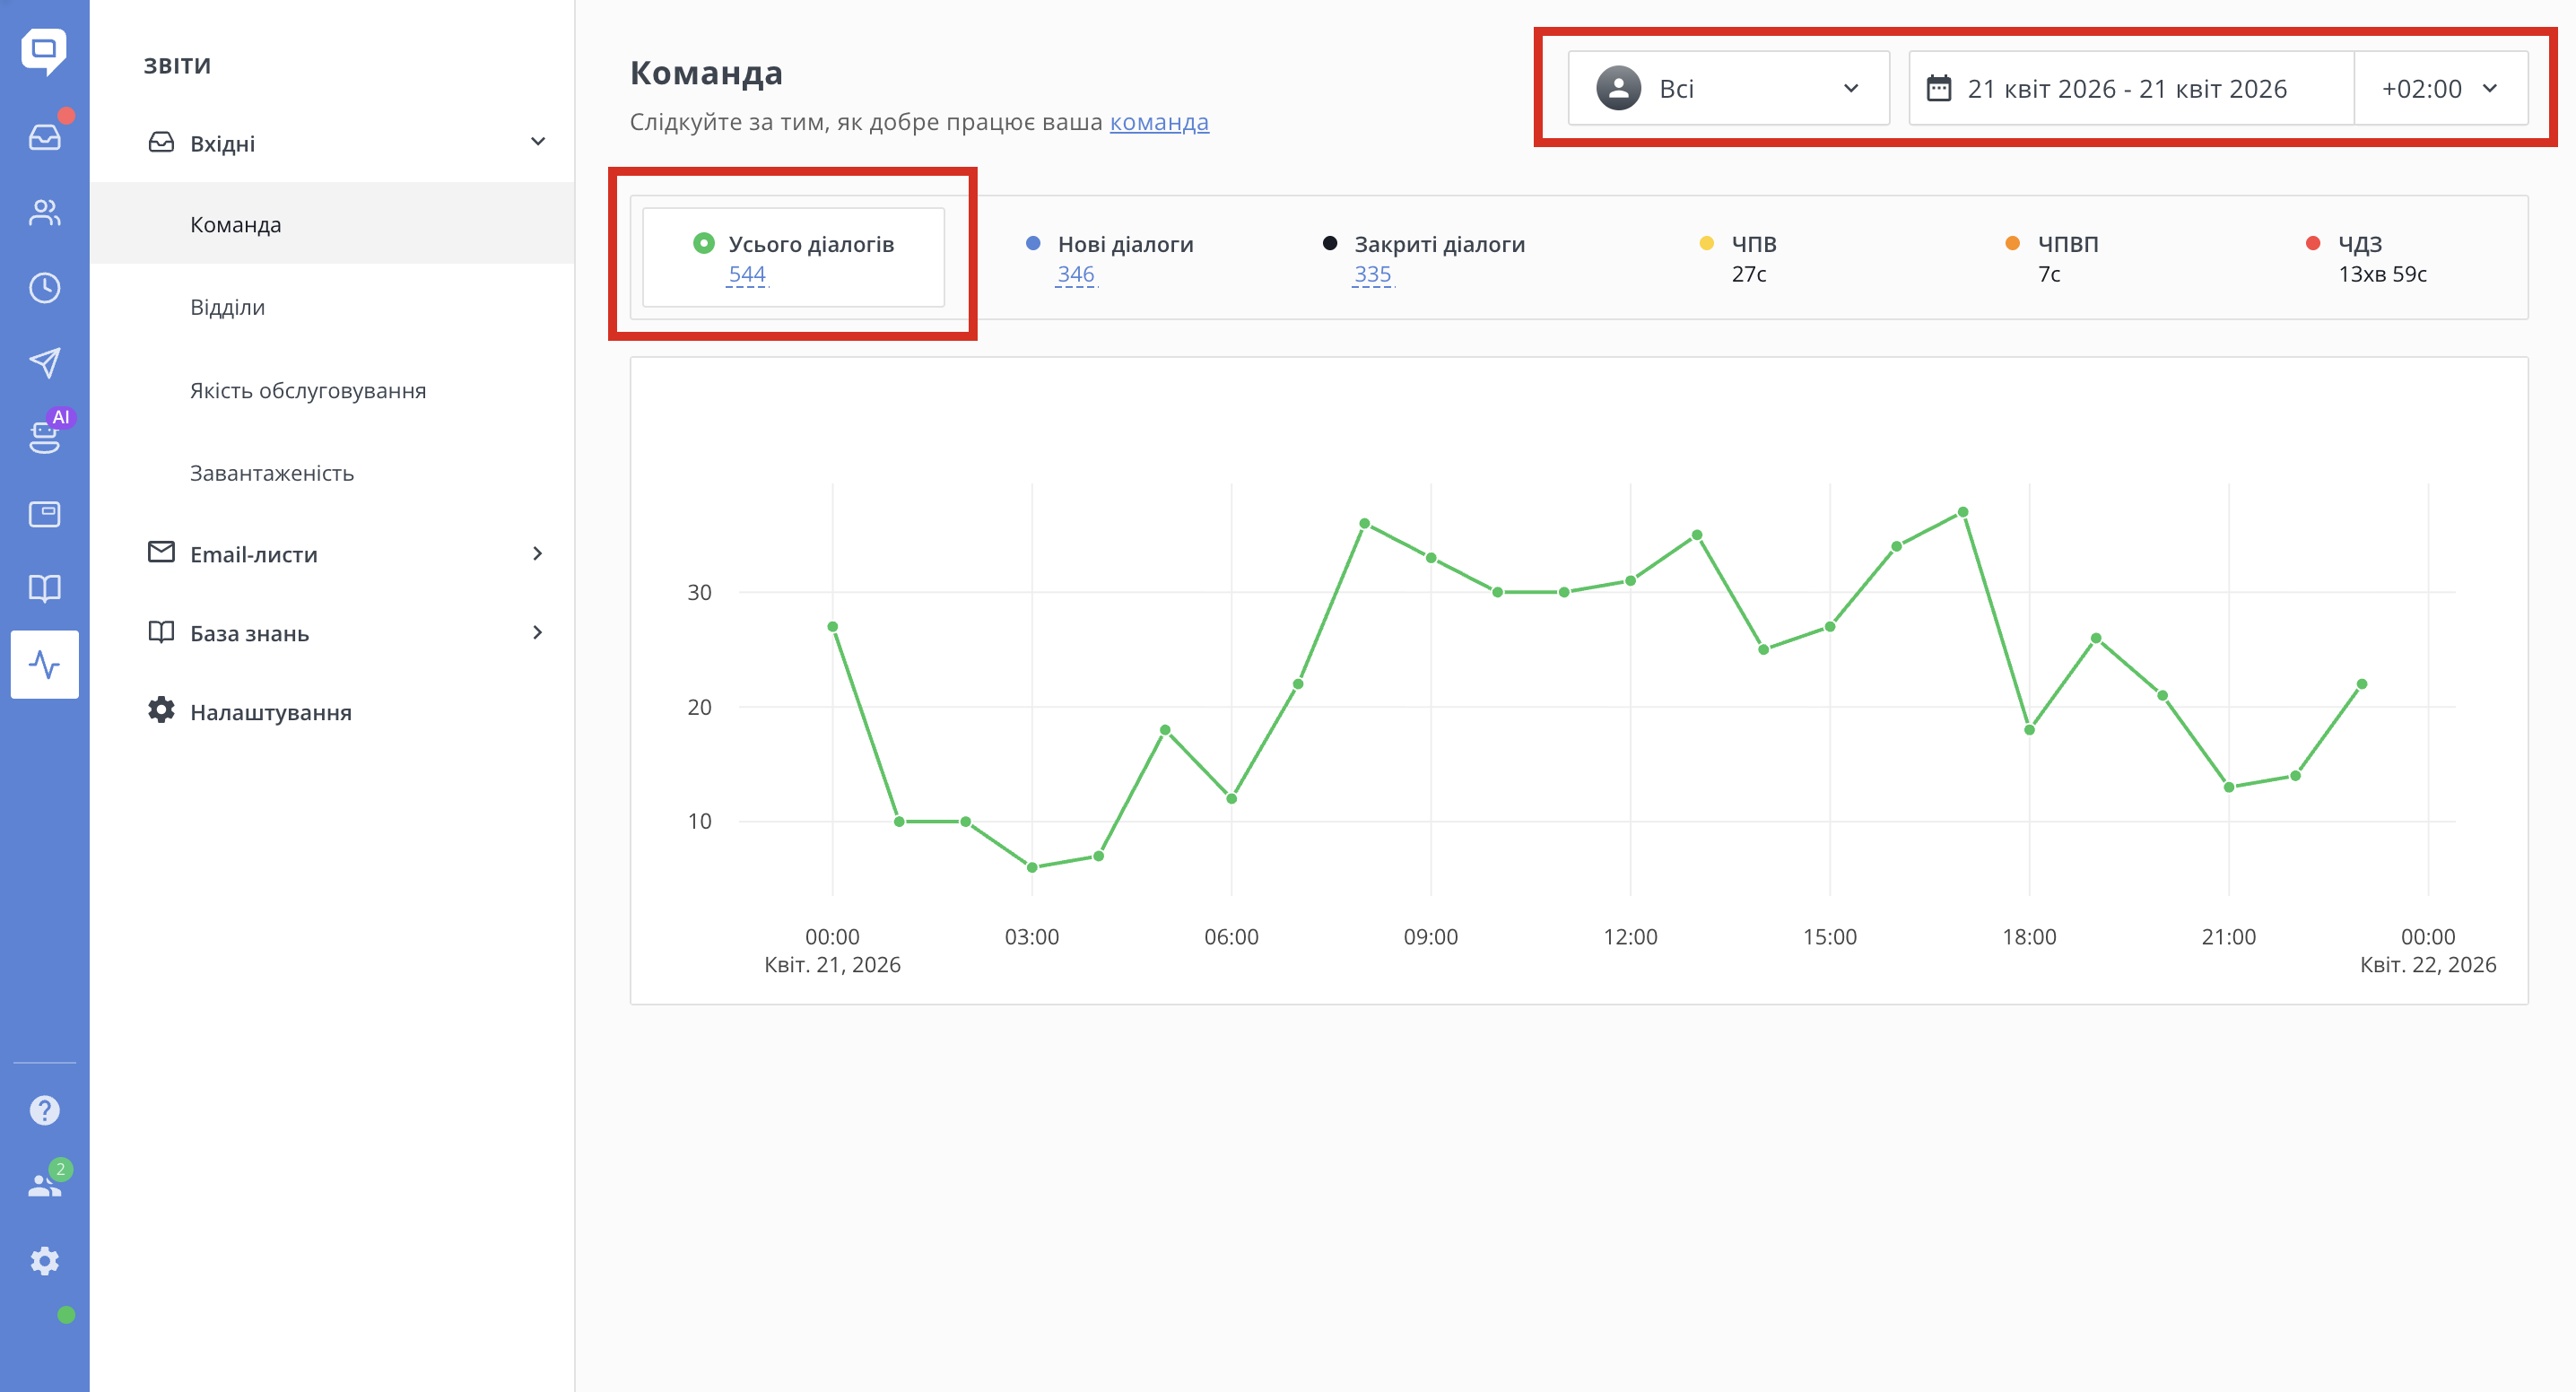2576x1392 pixels.
Task: Open the contacts icon in the sidebar
Action: click(44, 212)
